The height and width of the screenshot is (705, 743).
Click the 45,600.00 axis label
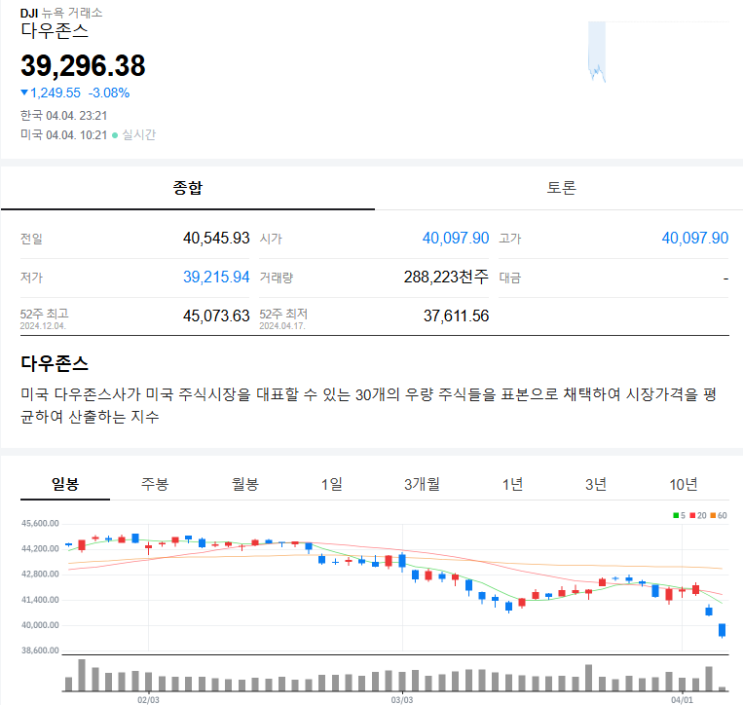[40, 524]
